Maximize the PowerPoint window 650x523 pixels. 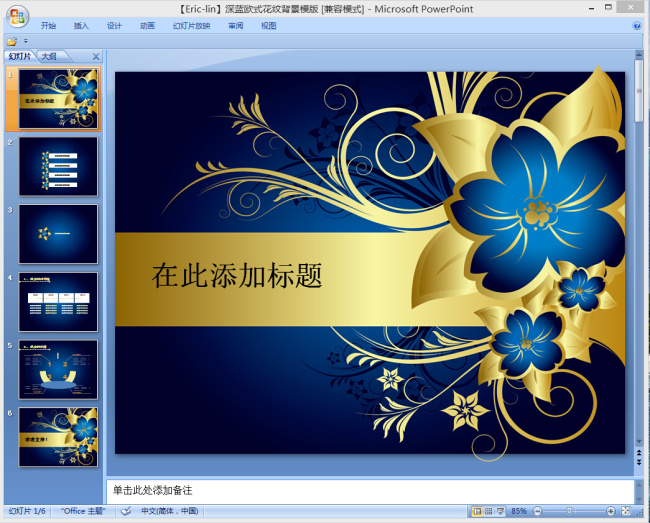click(608, 7)
